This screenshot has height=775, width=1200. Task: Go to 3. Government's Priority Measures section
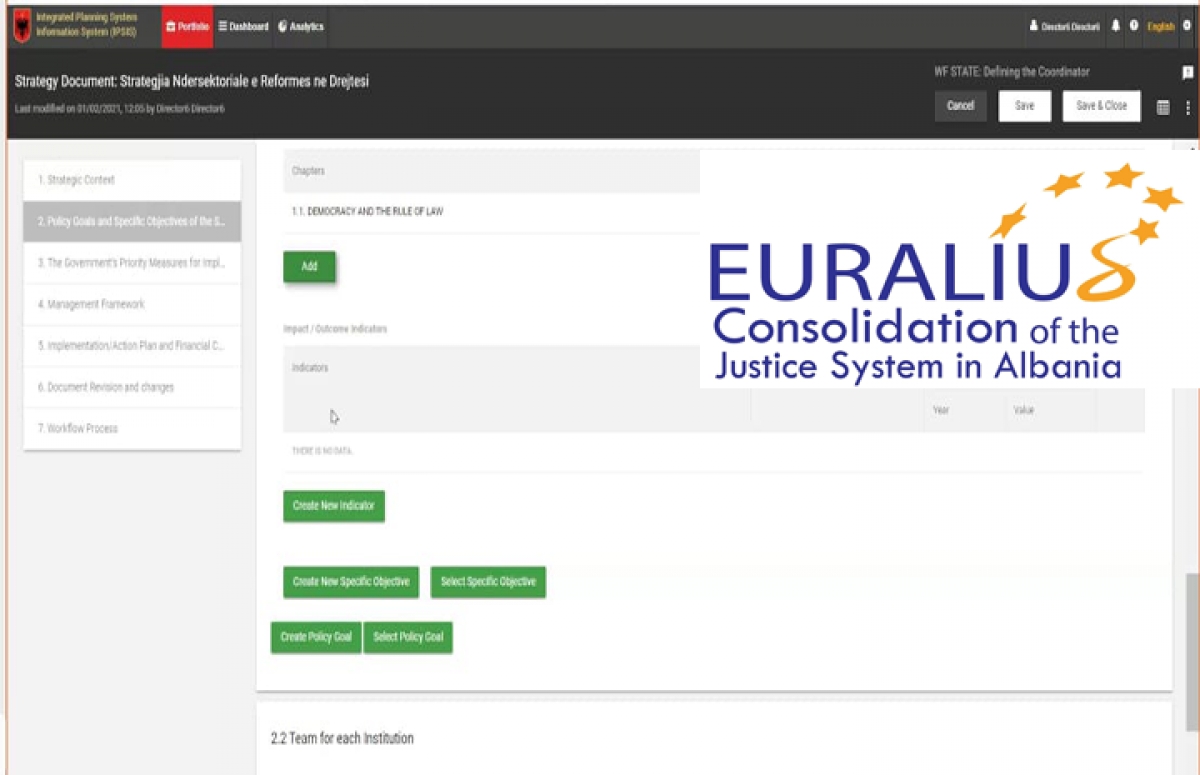132,263
